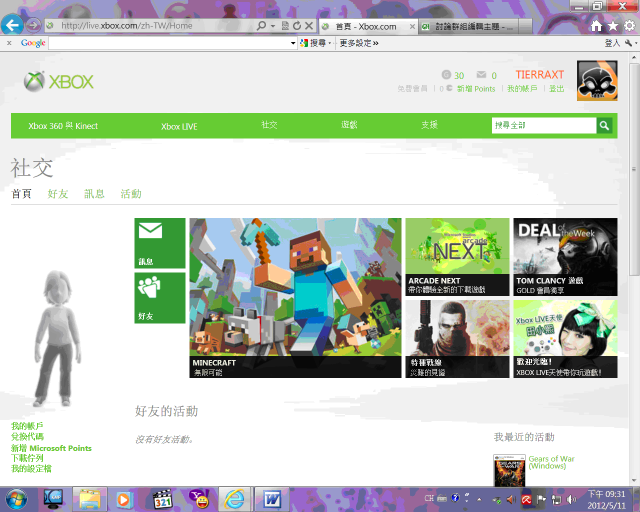The image size is (640, 512).
Task: Open 我的設定檔 sidebar link
Action: click(31, 468)
